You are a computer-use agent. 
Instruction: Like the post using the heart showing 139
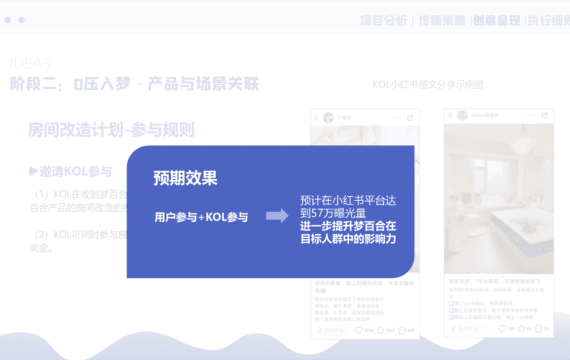pyautogui.click(x=502, y=328)
